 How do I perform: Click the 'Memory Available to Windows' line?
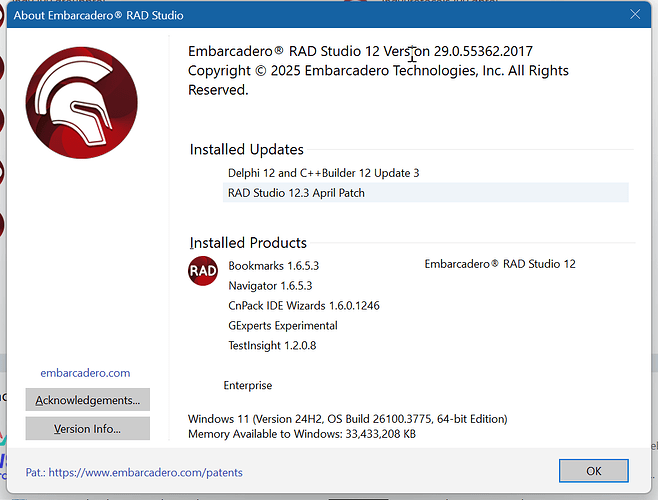(x=302, y=434)
